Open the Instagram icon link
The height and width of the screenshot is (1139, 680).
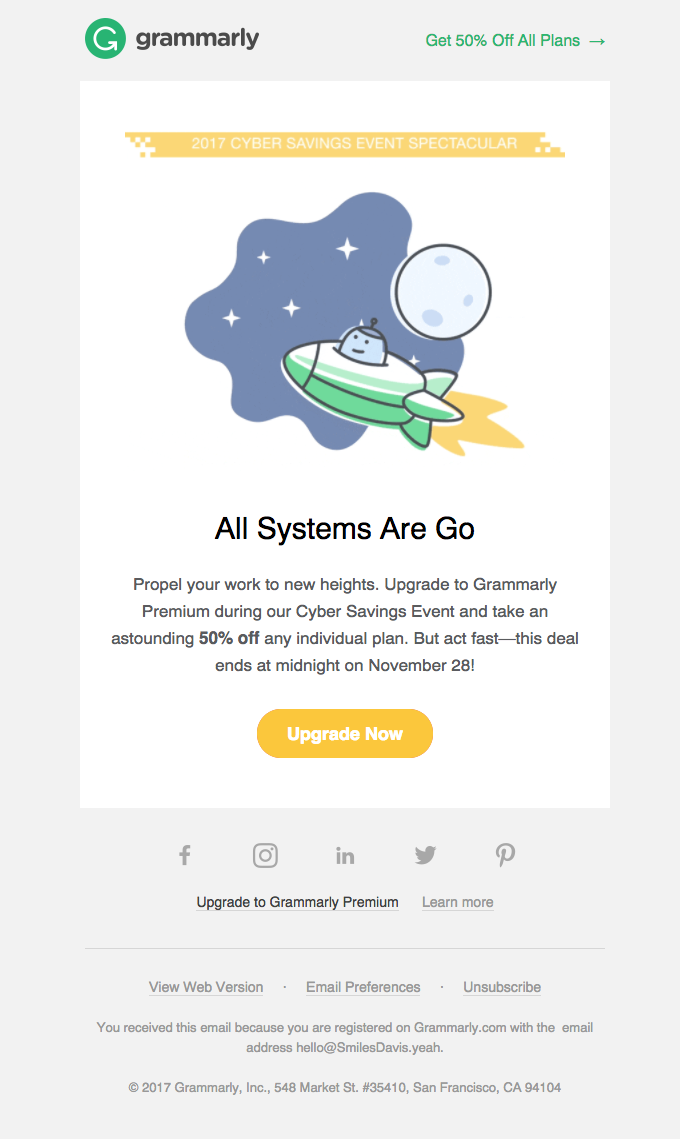point(265,855)
